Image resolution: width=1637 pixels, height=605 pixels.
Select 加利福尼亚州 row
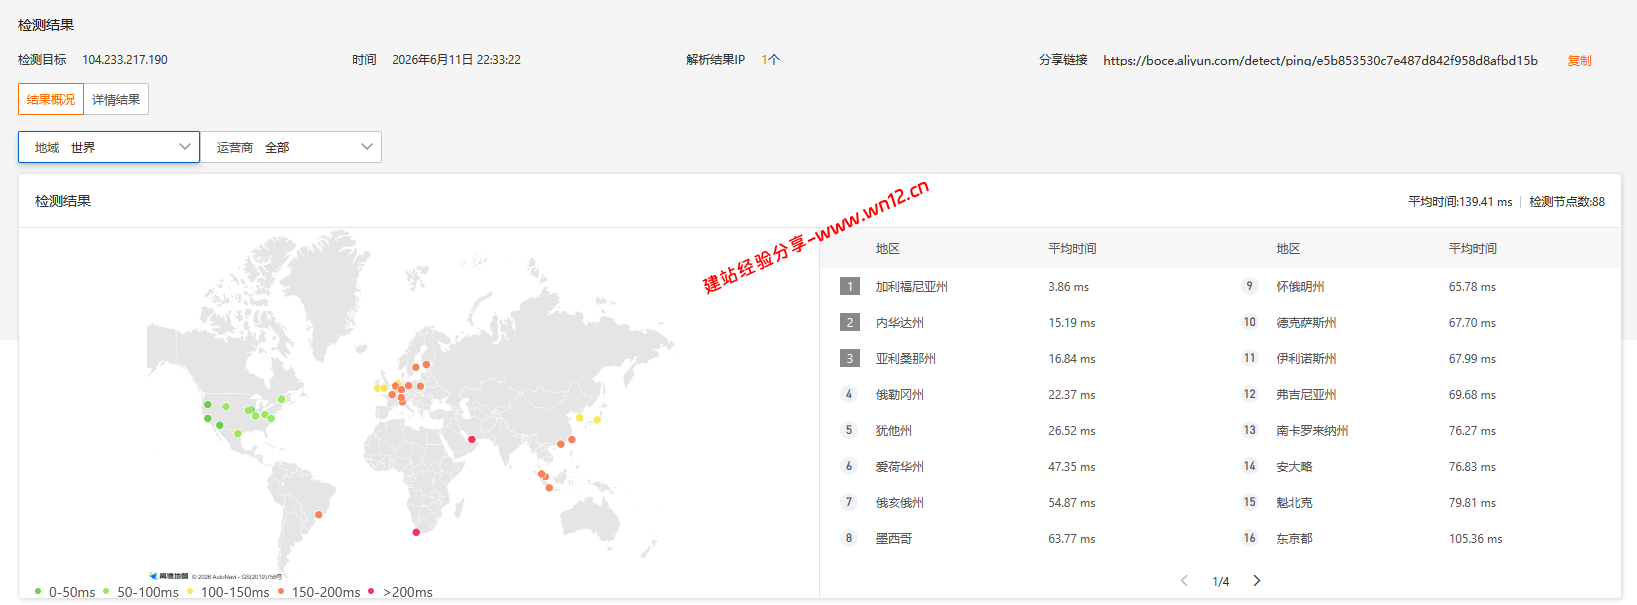click(x=1020, y=286)
